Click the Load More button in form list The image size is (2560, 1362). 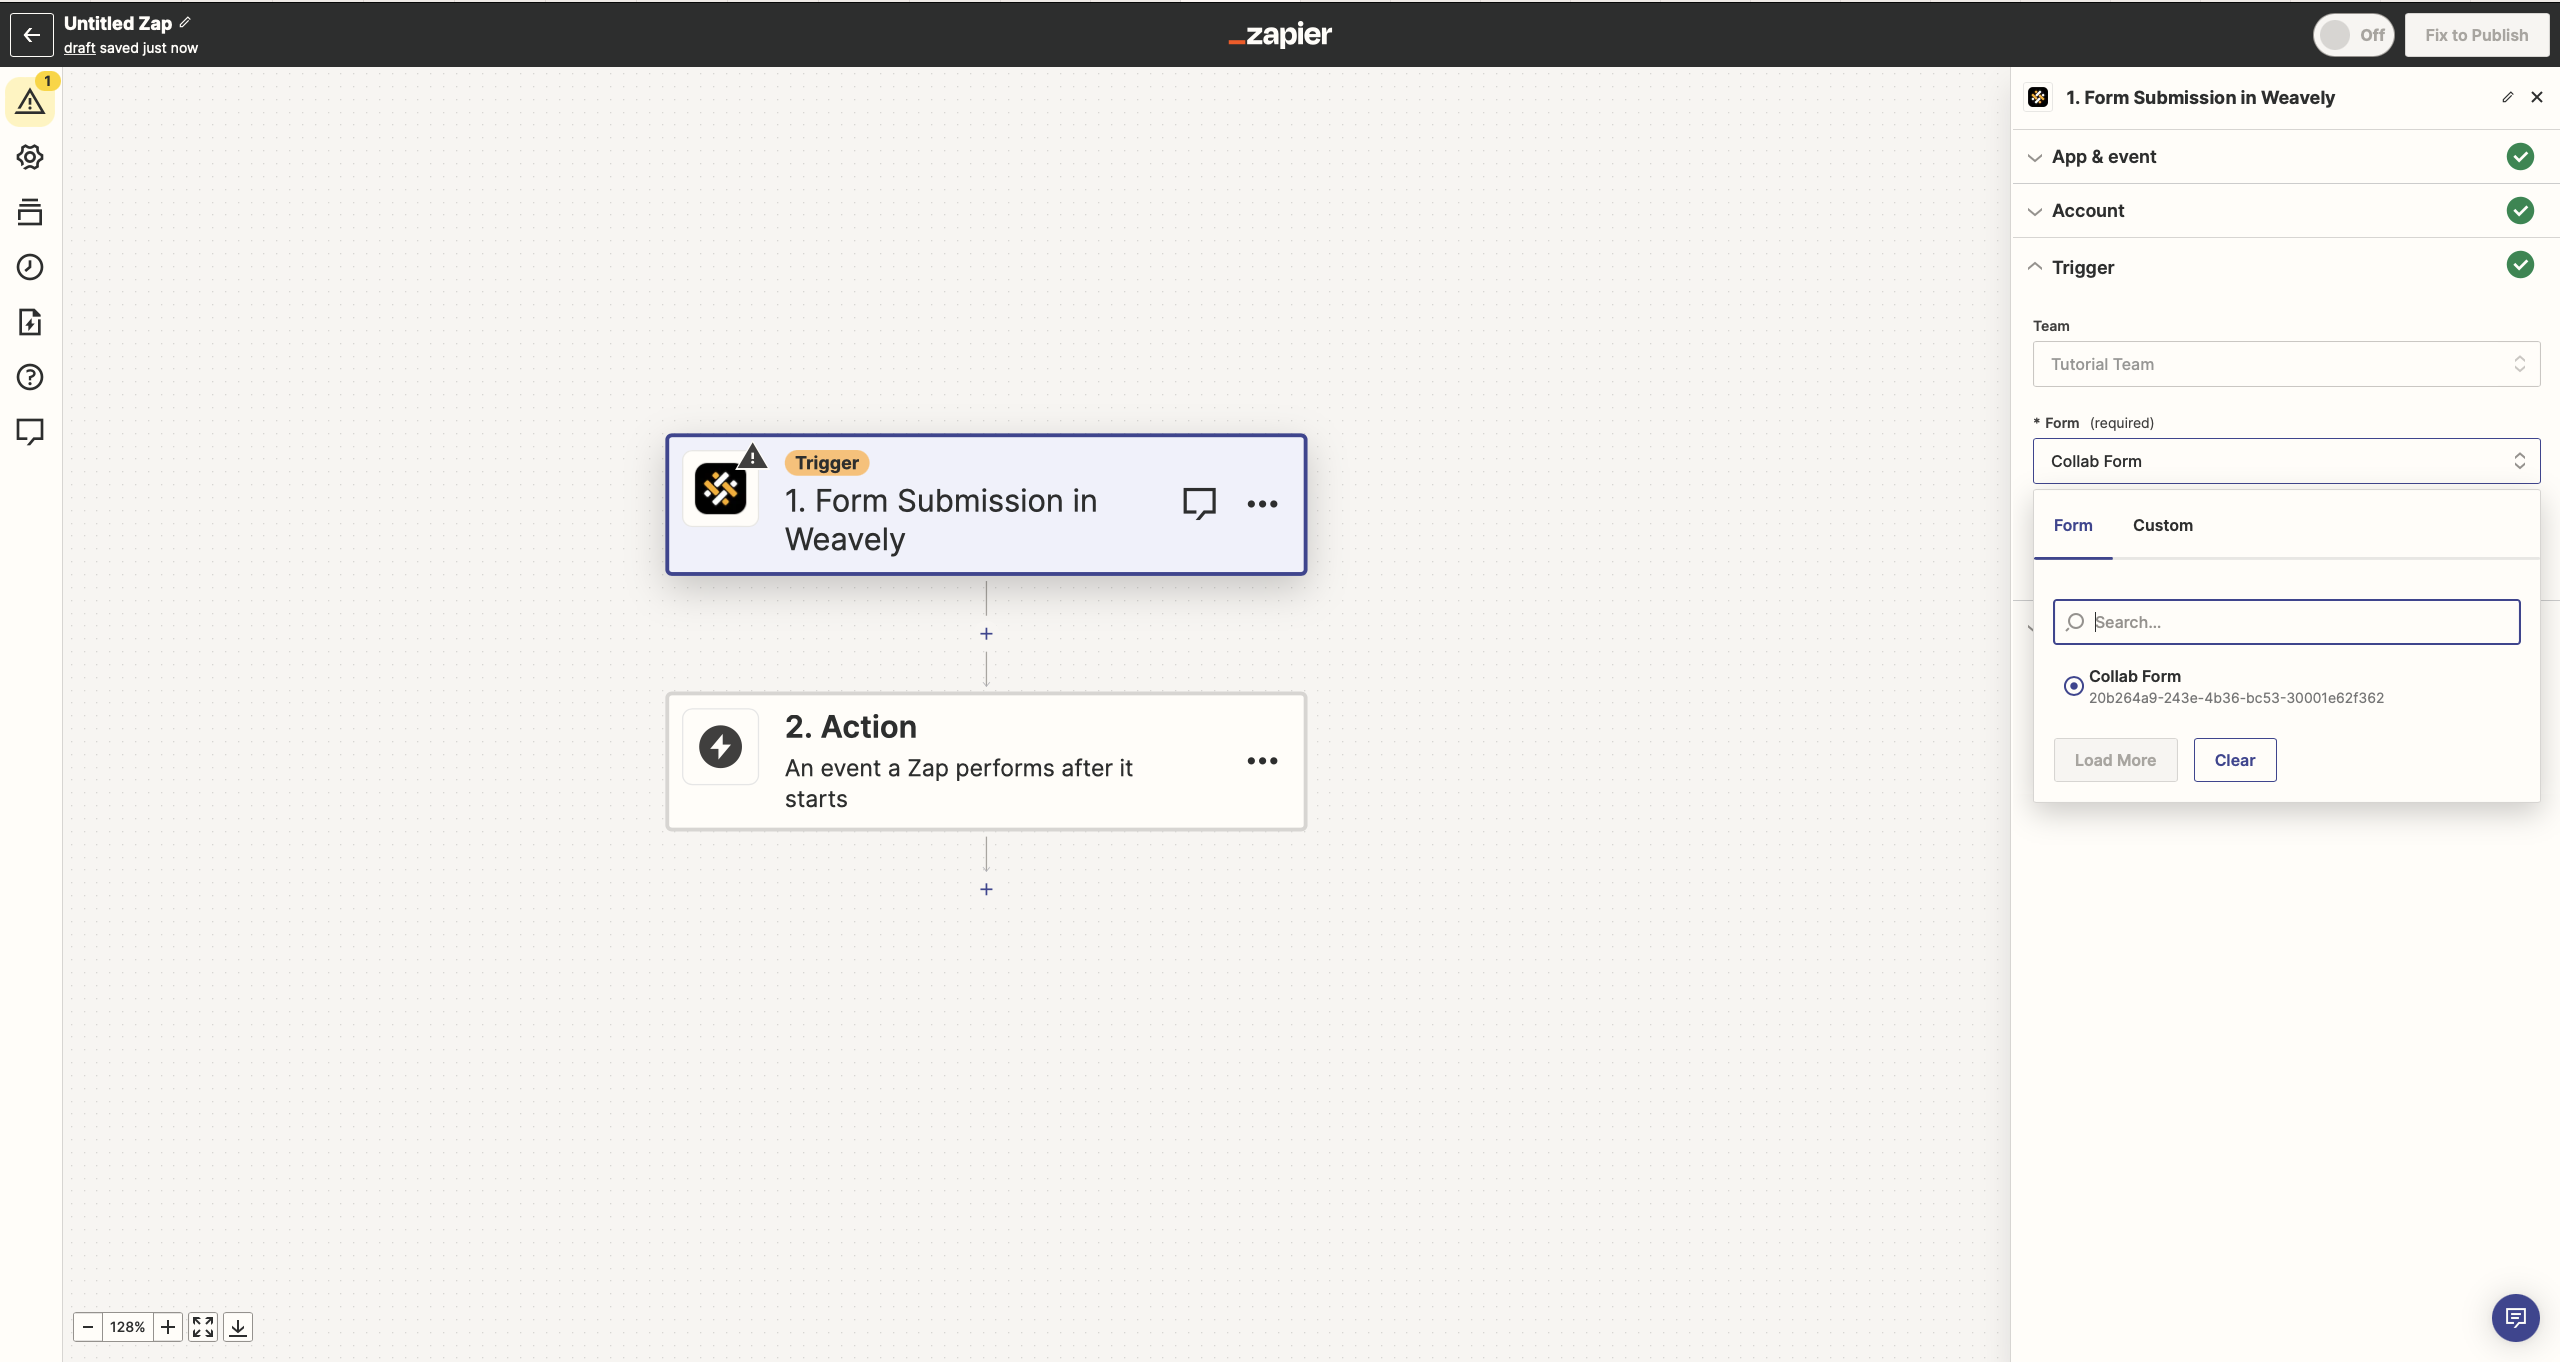[x=2116, y=759]
